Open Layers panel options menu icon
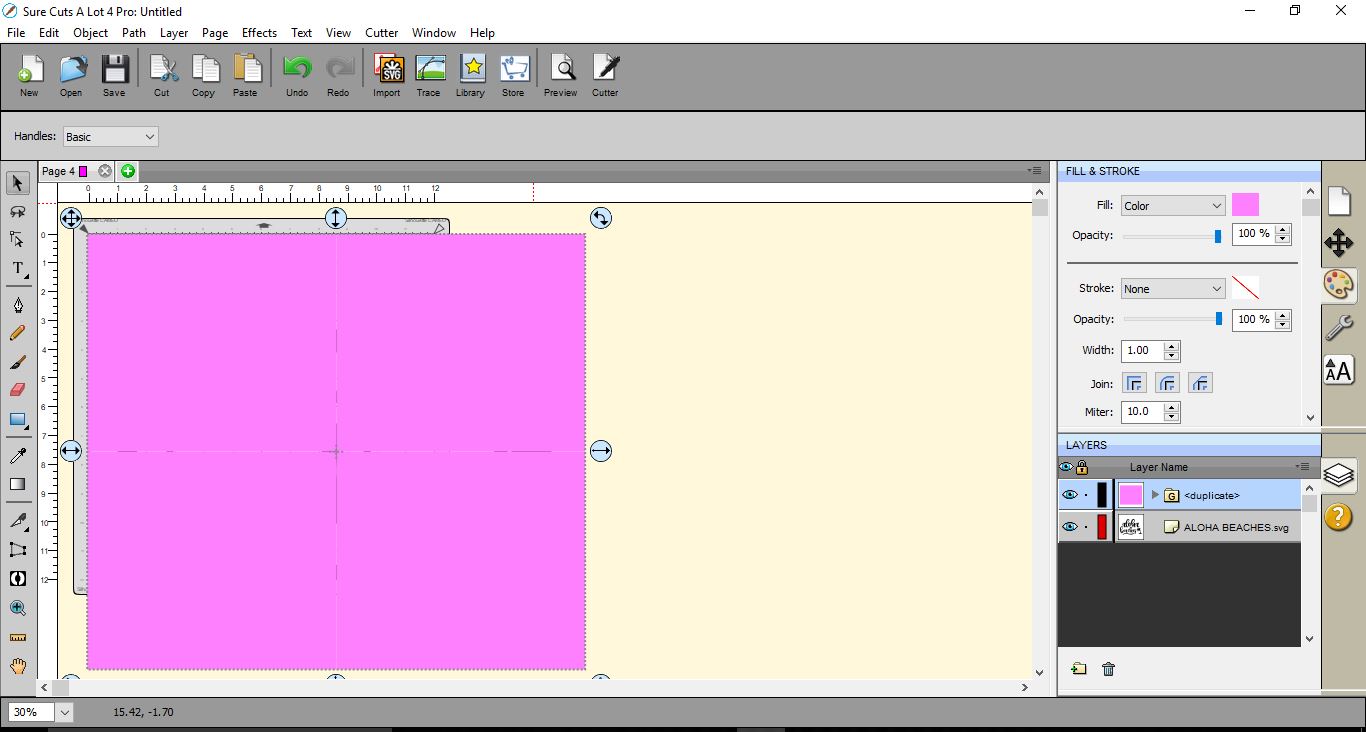Image resolution: width=1366 pixels, height=732 pixels. [x=1302, y=467]
